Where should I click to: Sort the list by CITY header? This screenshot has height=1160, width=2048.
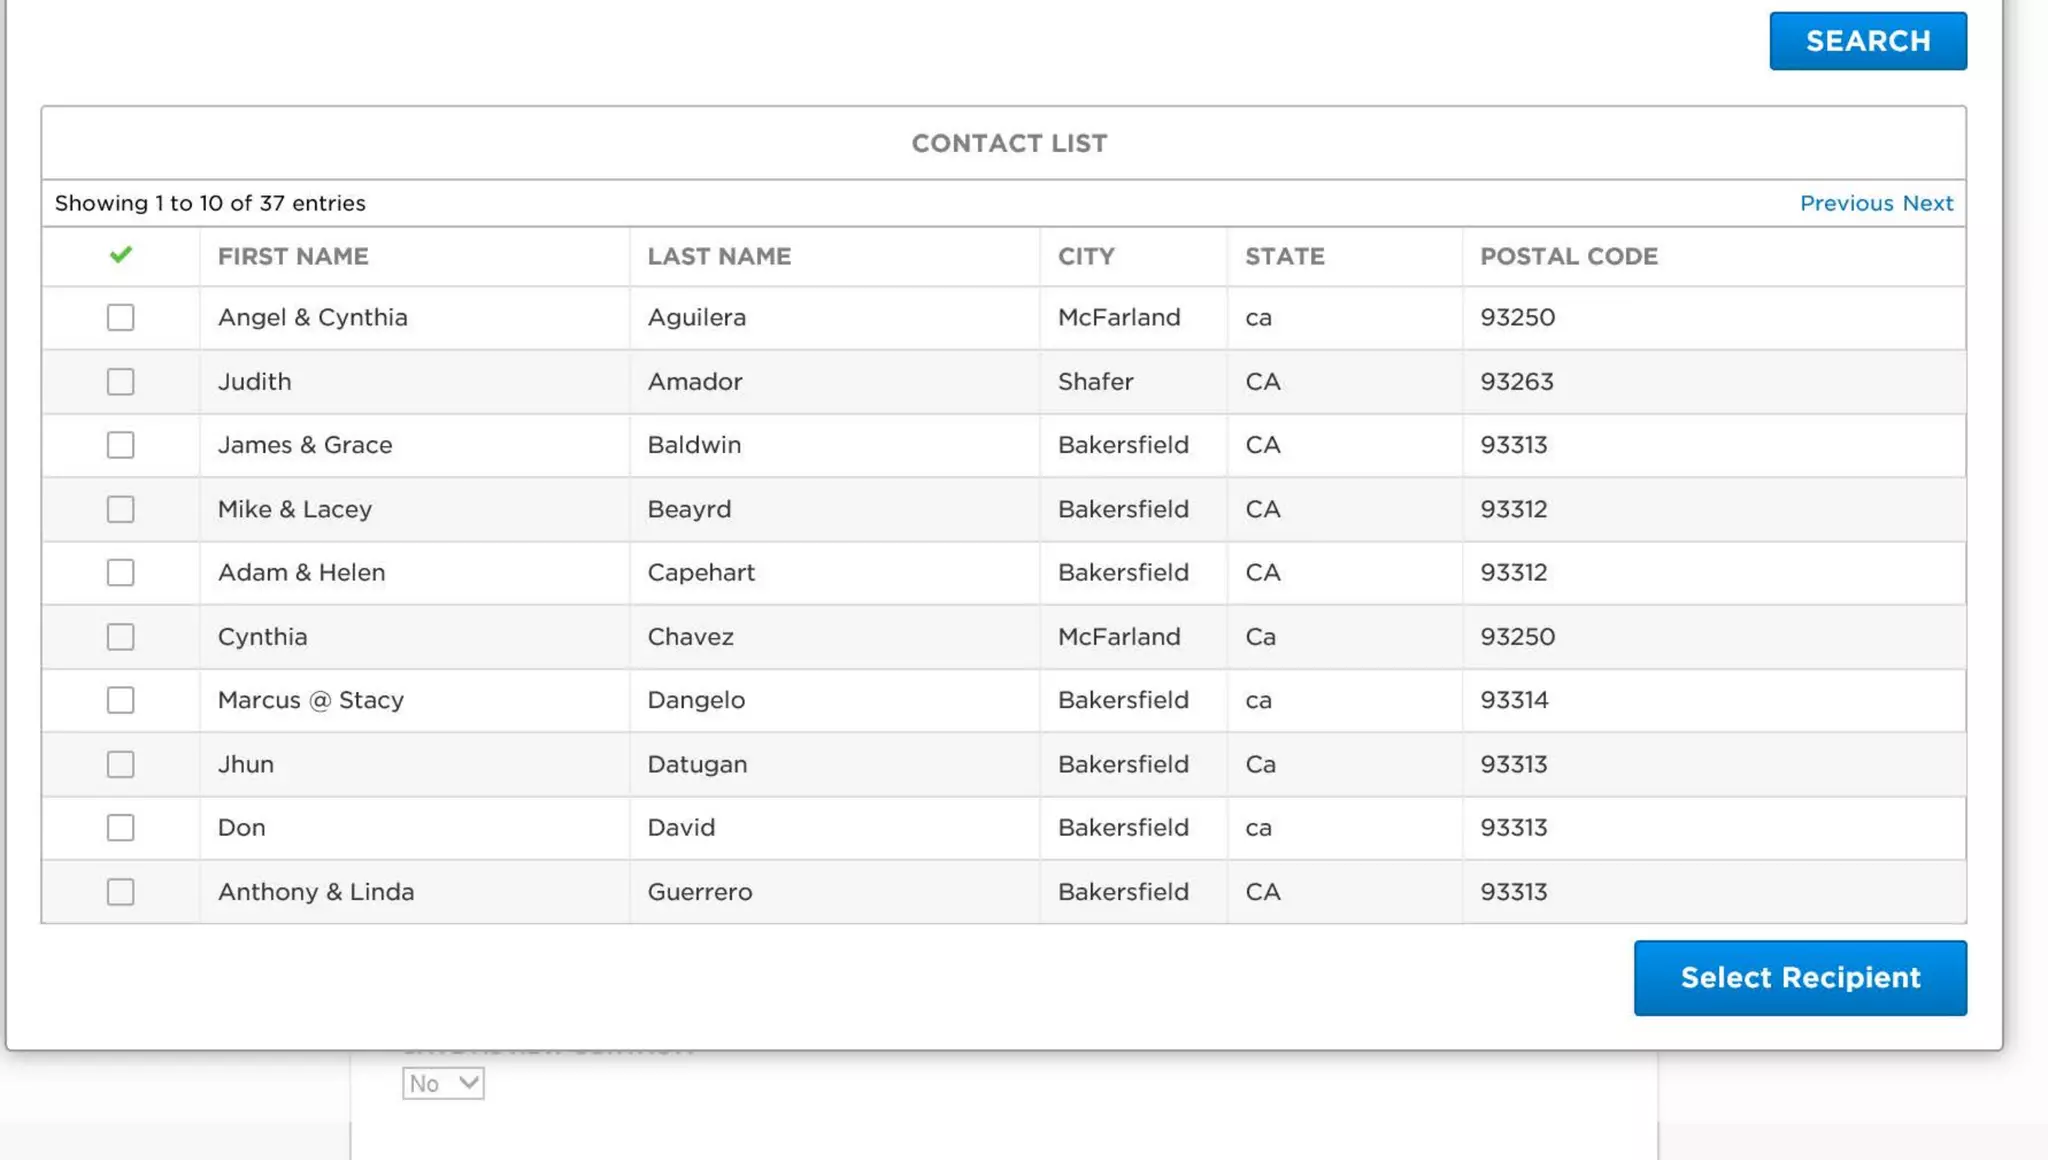[1086, 257]
